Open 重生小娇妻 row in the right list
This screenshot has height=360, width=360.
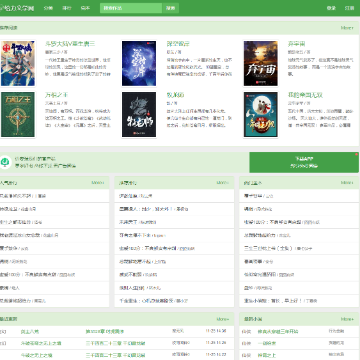[x=299, y=301]
